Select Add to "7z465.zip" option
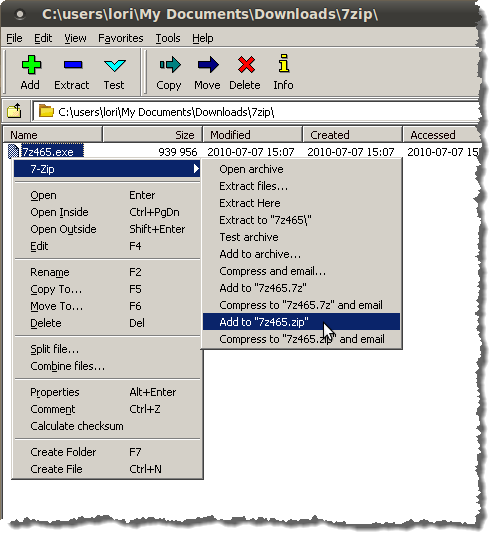Viewport: 497px width, 539px height. pos(301,322)
